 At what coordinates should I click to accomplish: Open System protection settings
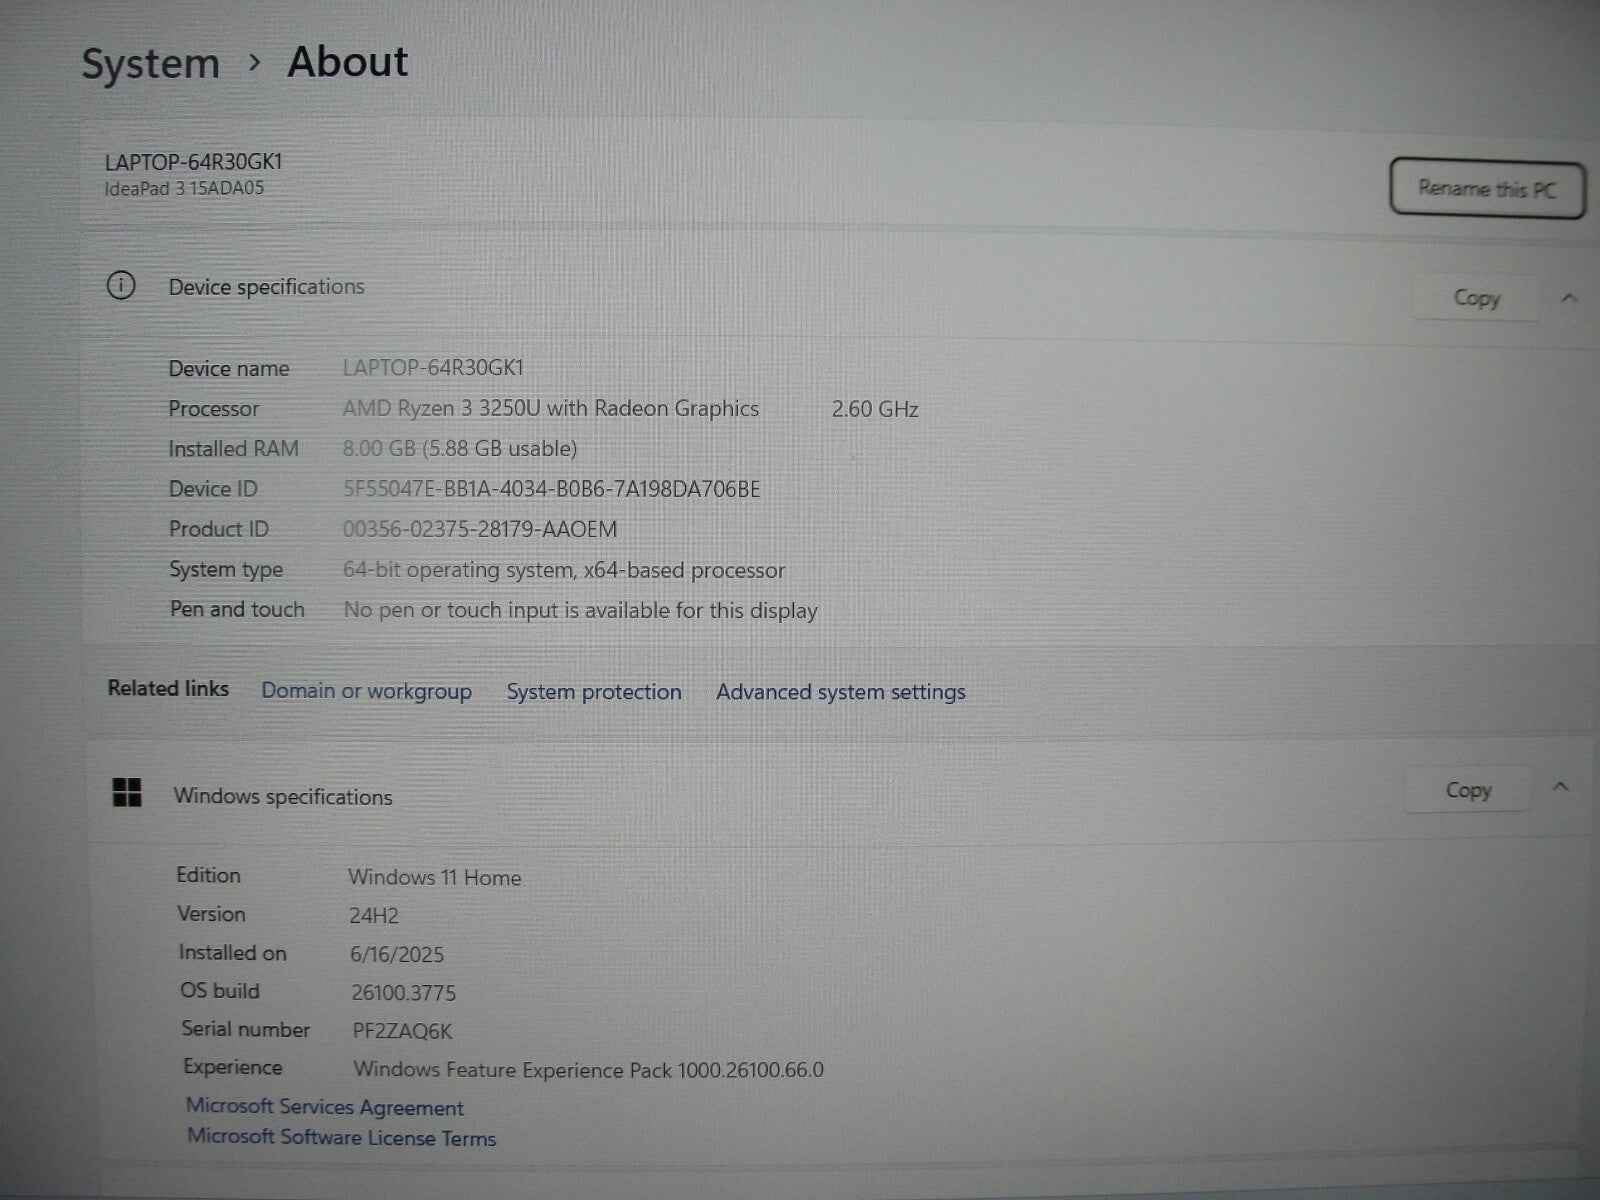(x=594, y=691)
